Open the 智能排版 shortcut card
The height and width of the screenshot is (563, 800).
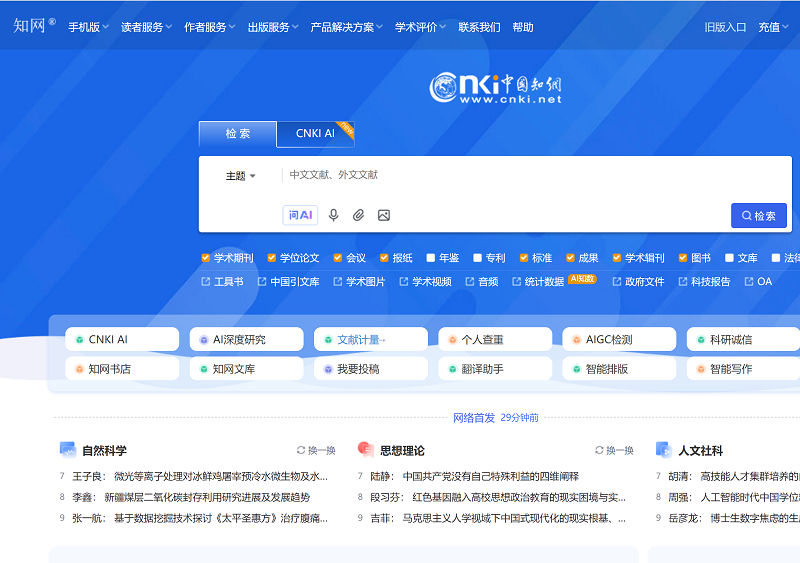coord(619,369)
